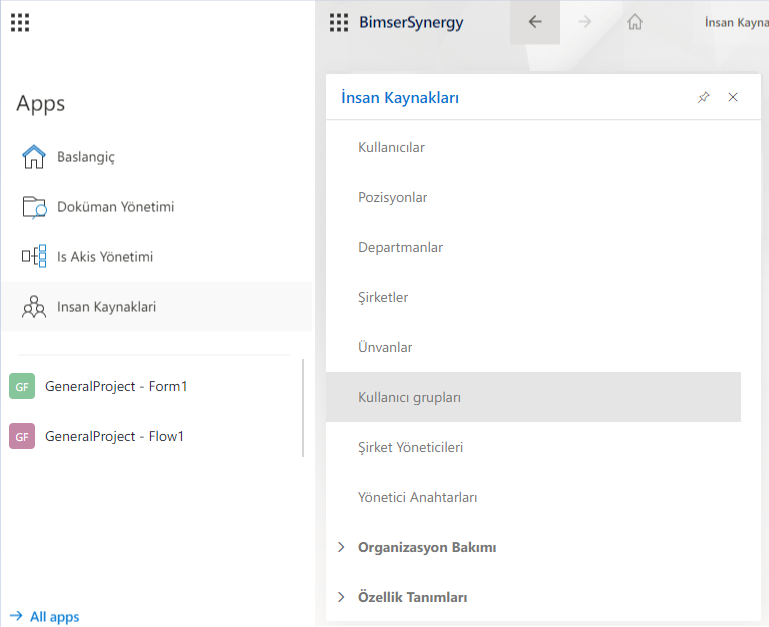The width and height of the screenshot is (769, 627).
Task: Click the app launcher grid icon beside BimserSynergy
Action: (339, 22)
